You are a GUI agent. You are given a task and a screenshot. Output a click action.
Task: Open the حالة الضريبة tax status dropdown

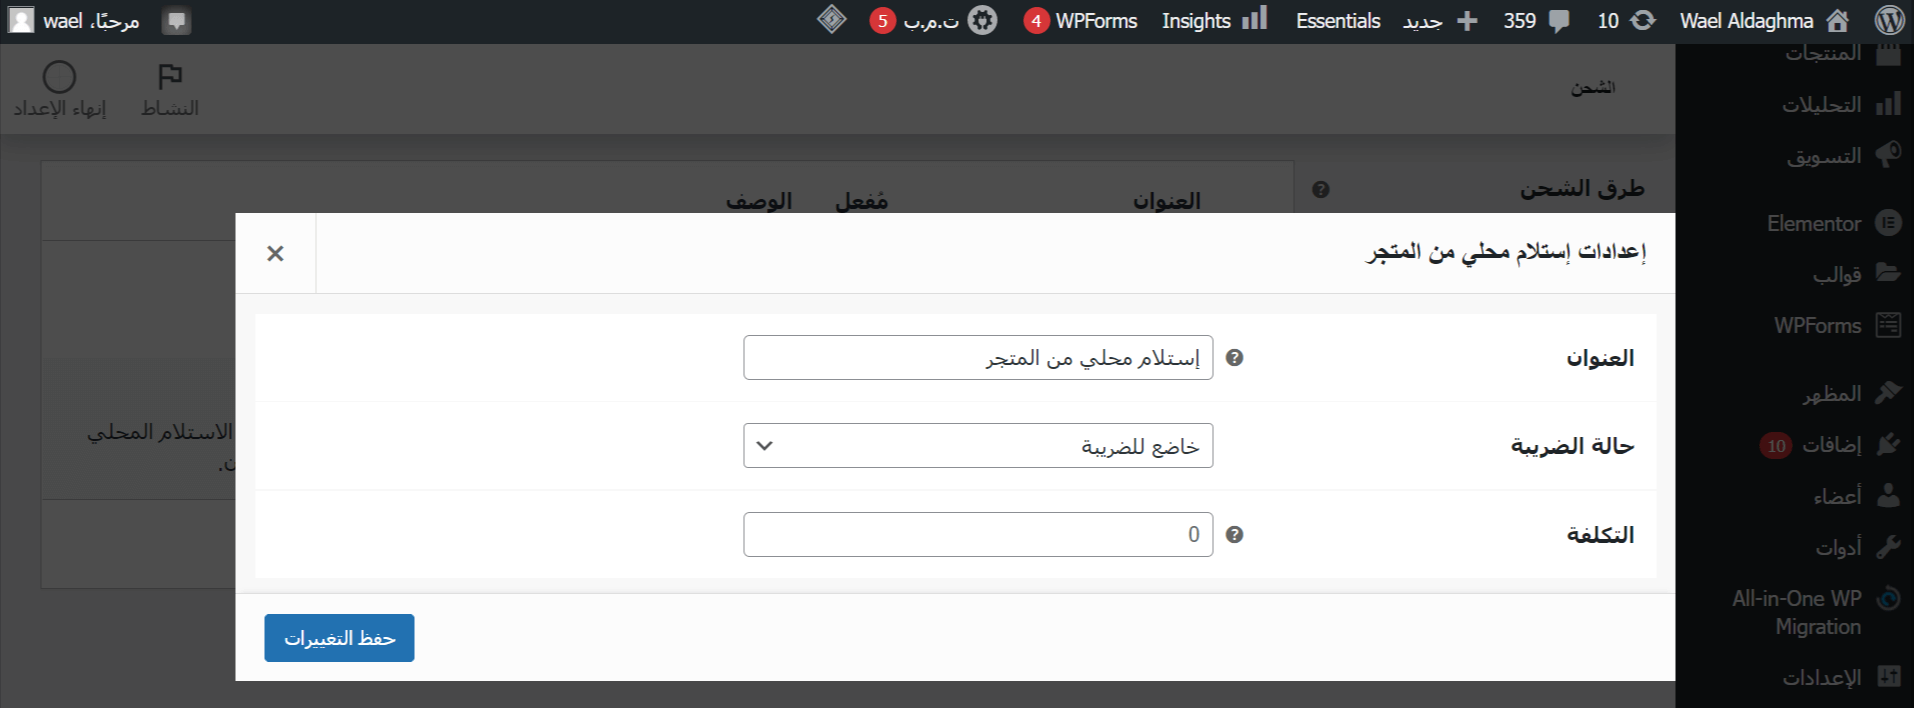(x=977, y=446)
